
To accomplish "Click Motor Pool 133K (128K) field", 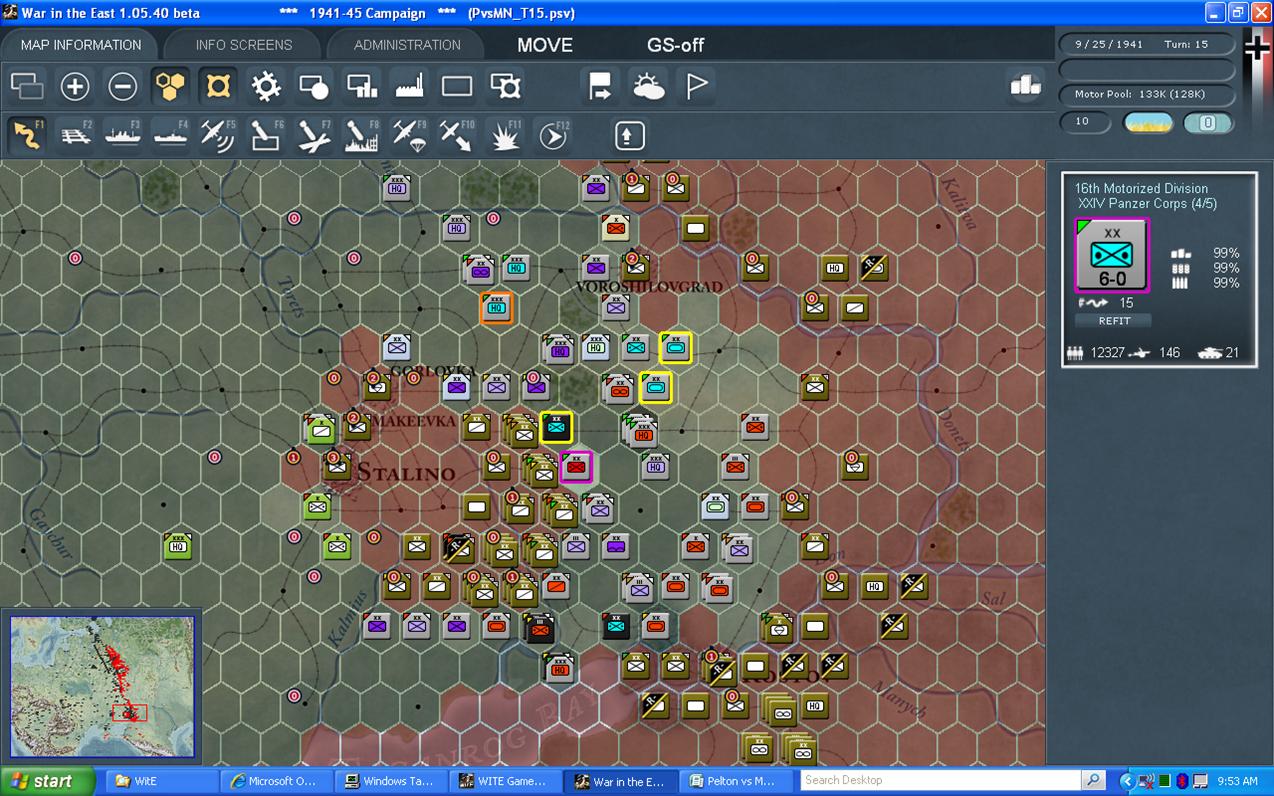I will (x=1147, y=94).
